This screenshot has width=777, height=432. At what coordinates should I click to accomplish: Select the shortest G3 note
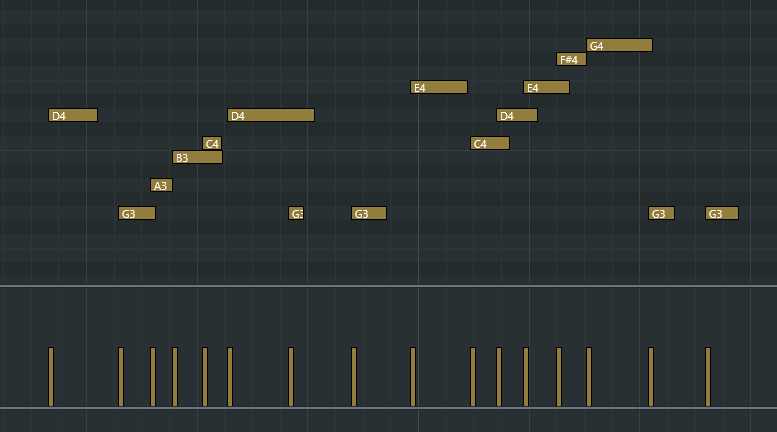[296, 213]
